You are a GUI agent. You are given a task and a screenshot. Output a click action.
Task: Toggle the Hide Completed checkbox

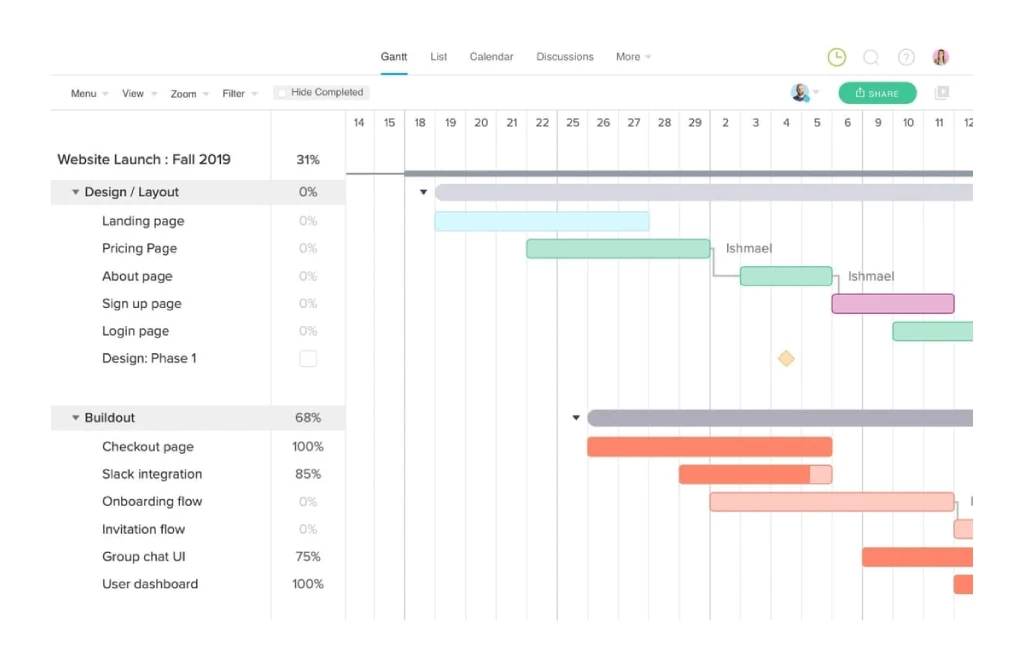tap(282, 93)
